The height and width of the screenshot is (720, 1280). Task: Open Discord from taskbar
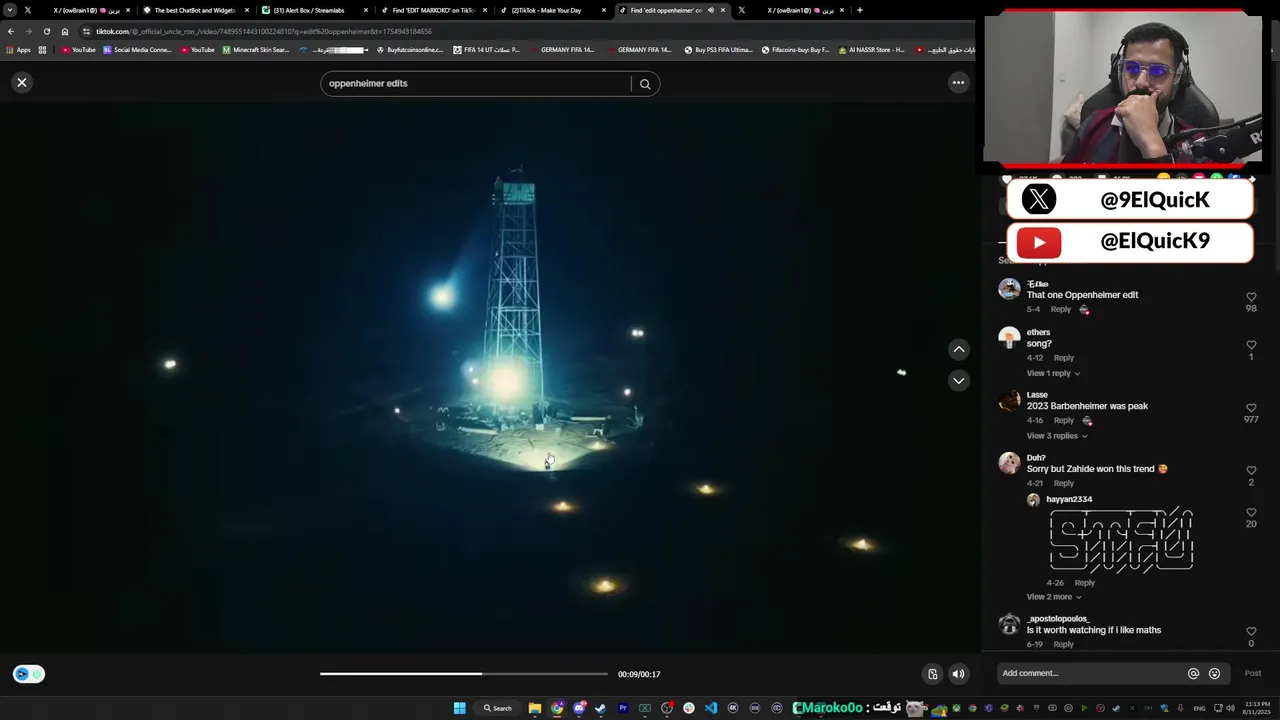(579, 708)
